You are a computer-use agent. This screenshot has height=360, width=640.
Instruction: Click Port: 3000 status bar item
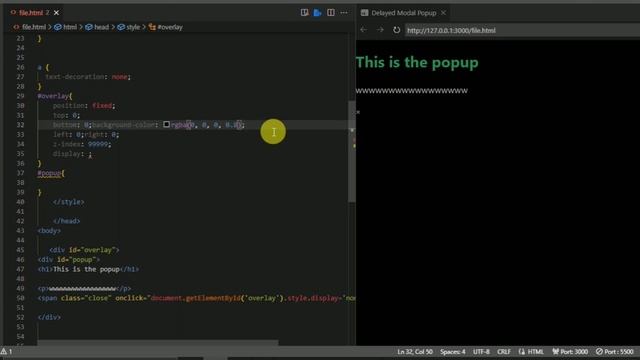570,352
